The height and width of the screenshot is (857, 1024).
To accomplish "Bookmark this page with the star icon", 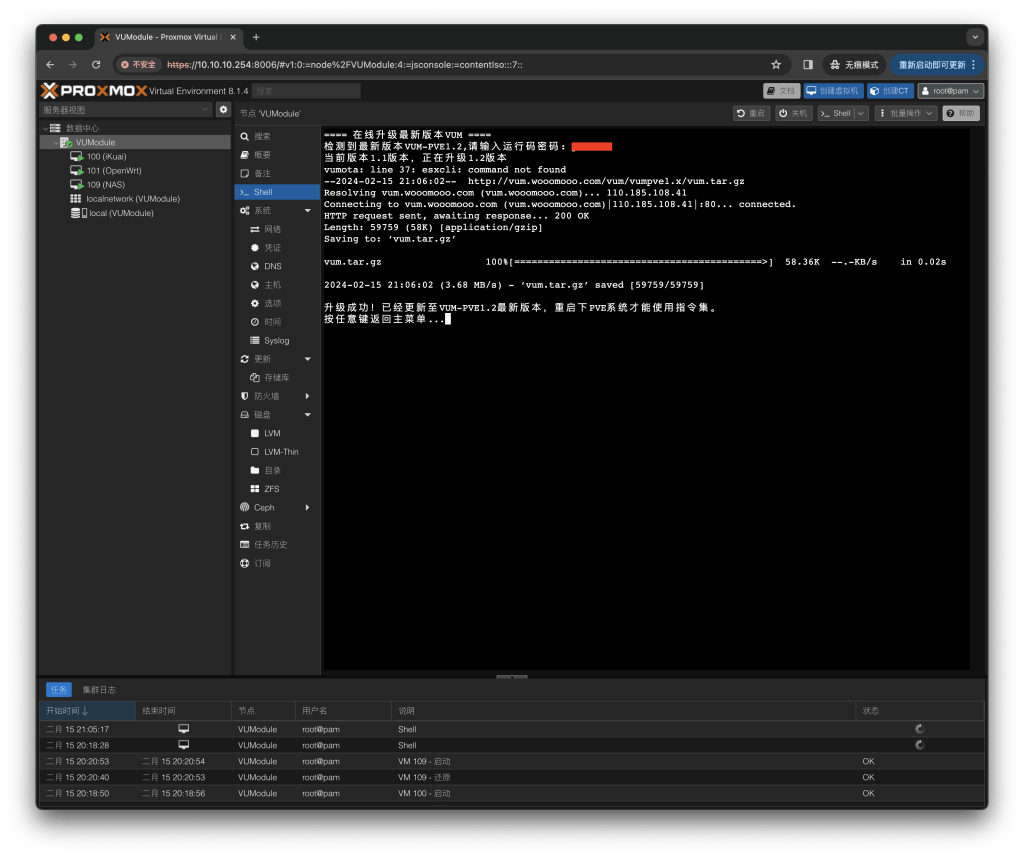I will point(776,65).
